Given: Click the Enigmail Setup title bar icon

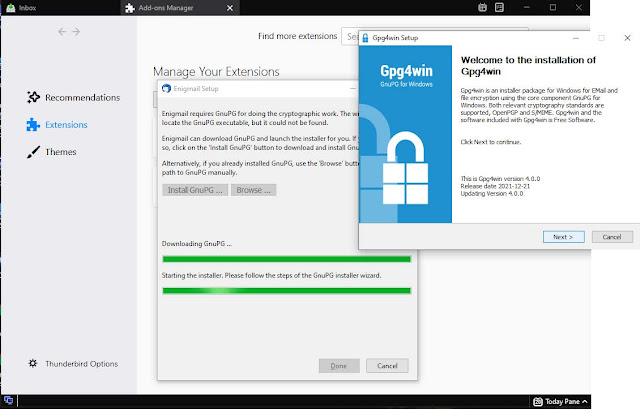Looking at the screenshot, I should [166, 89].
